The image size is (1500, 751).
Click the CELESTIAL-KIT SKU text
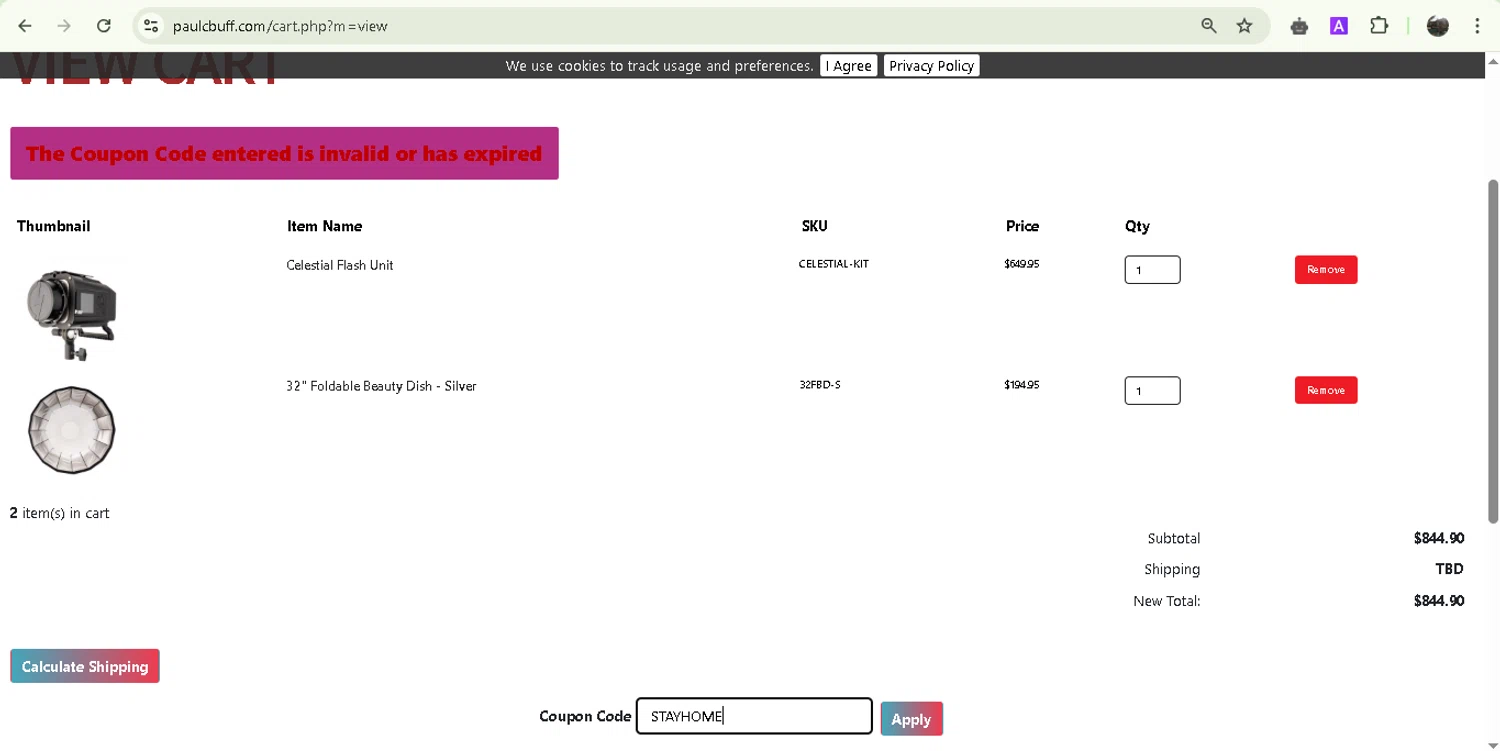pyautogui.click(x=834, y=264)
